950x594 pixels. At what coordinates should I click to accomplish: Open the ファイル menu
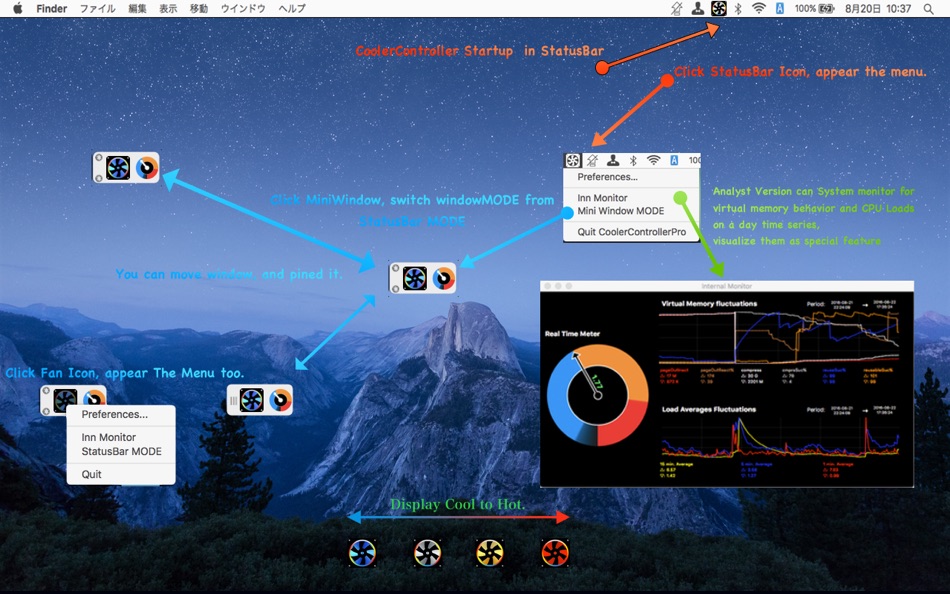[x=98, y=8]
